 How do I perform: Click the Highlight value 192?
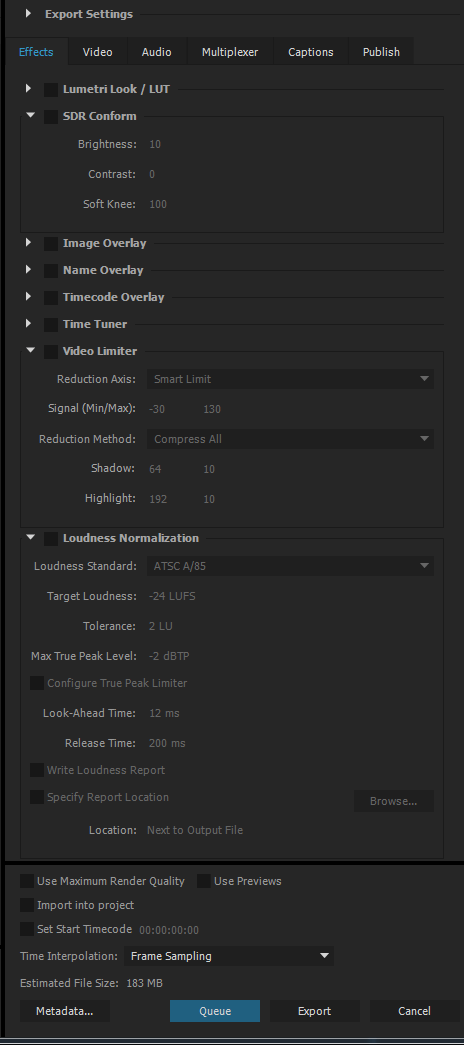pos(158,499)
